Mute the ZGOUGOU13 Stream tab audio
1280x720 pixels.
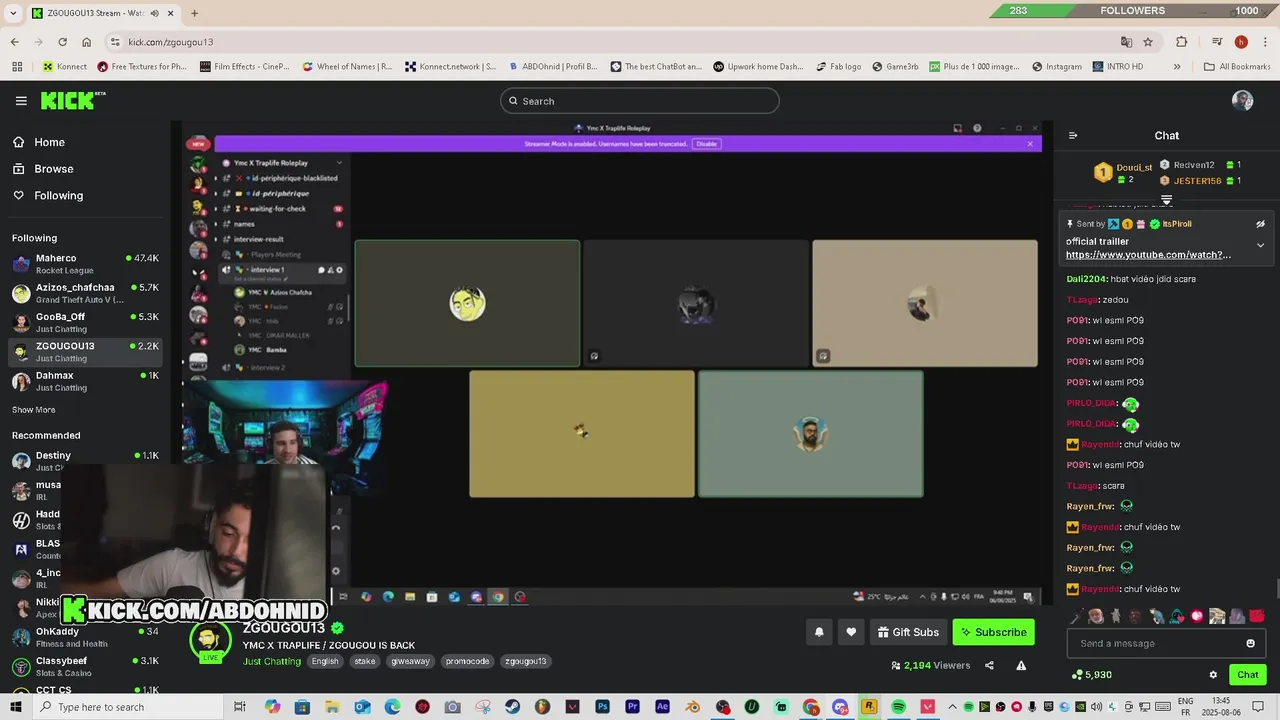coord(154,13)
